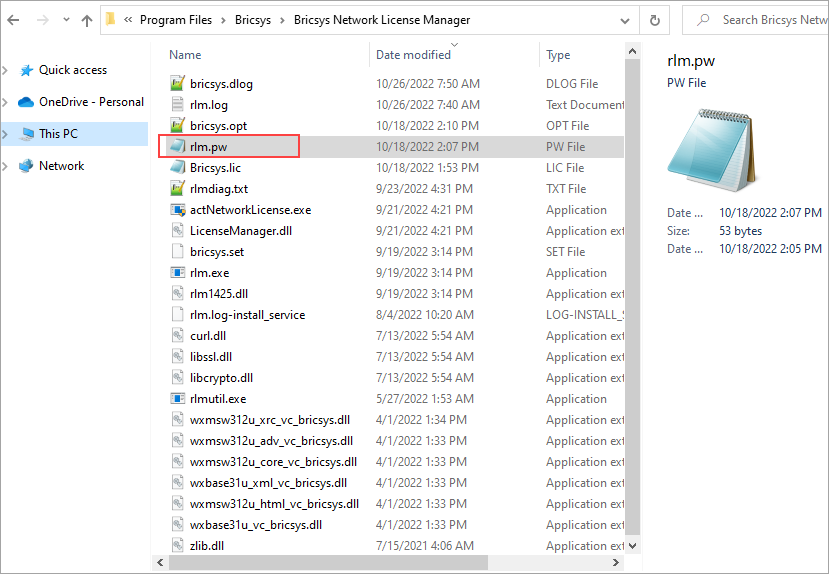Expand the Network tree node
829x574 pixels.
[6, 166]
